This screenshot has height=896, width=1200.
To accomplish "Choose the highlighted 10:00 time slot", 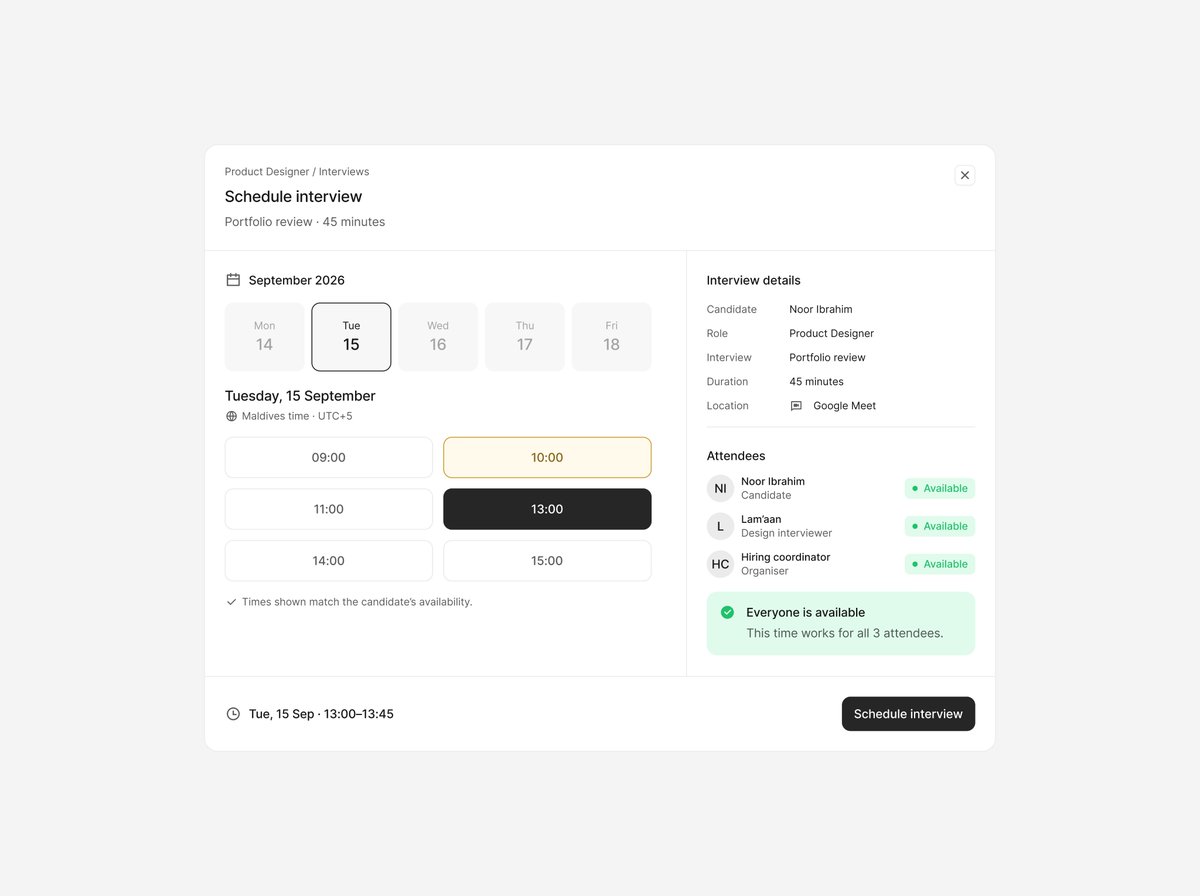I will coord(547,457).
